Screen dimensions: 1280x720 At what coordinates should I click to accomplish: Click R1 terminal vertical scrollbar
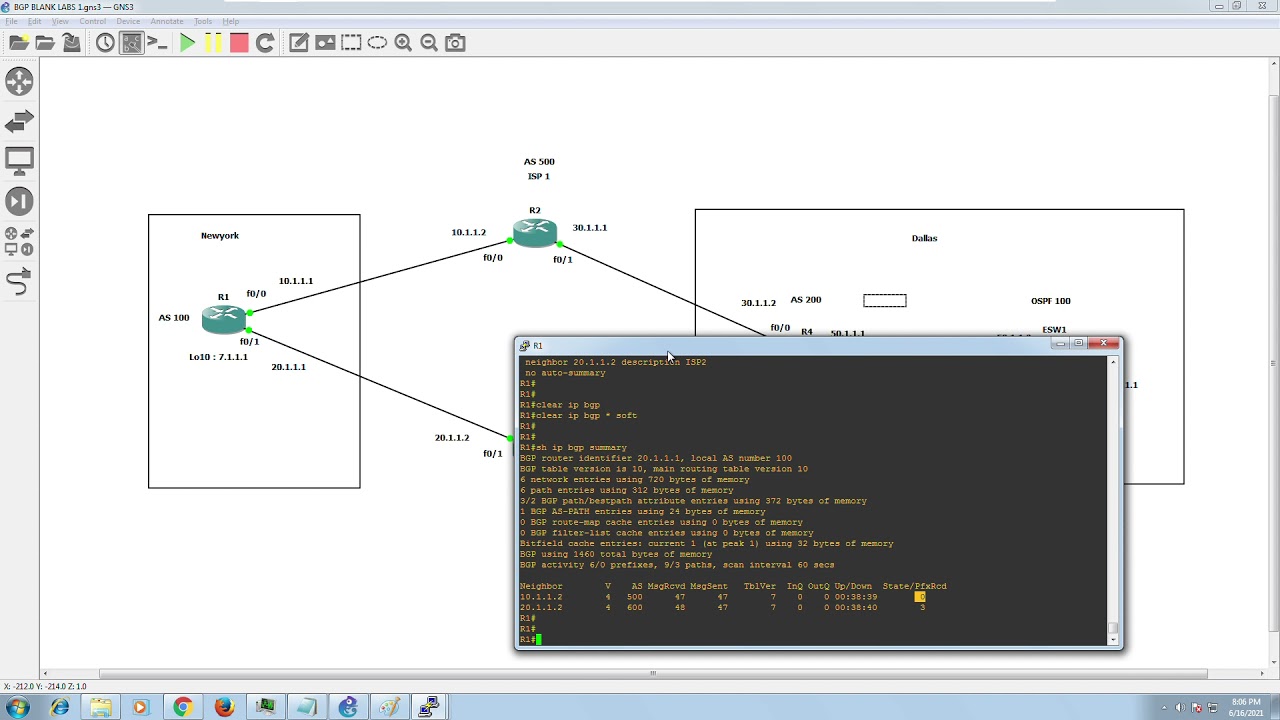pos(1113,498)
